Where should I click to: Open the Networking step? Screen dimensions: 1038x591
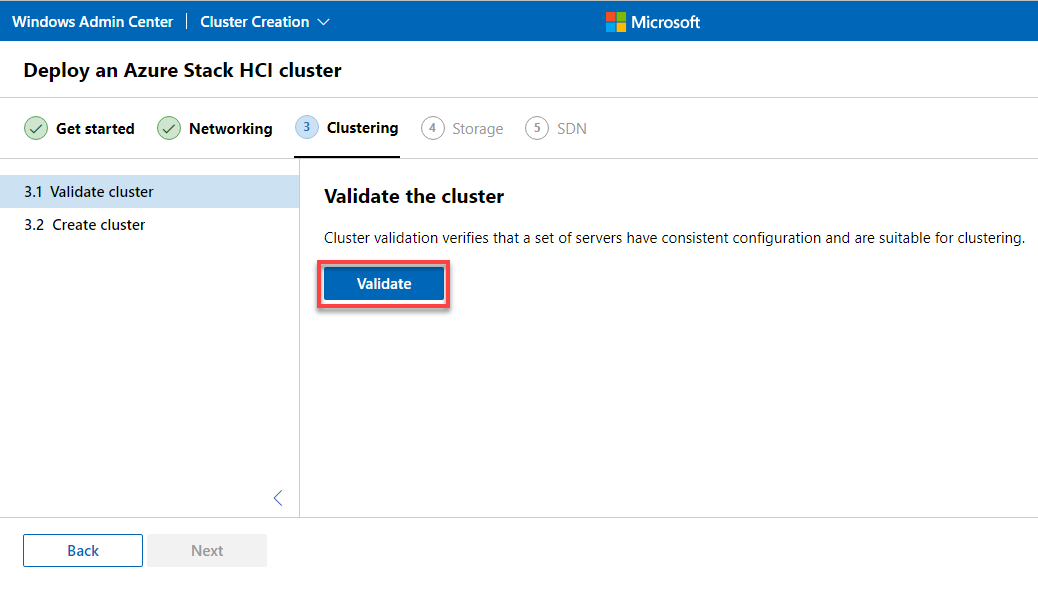[214, 128]
